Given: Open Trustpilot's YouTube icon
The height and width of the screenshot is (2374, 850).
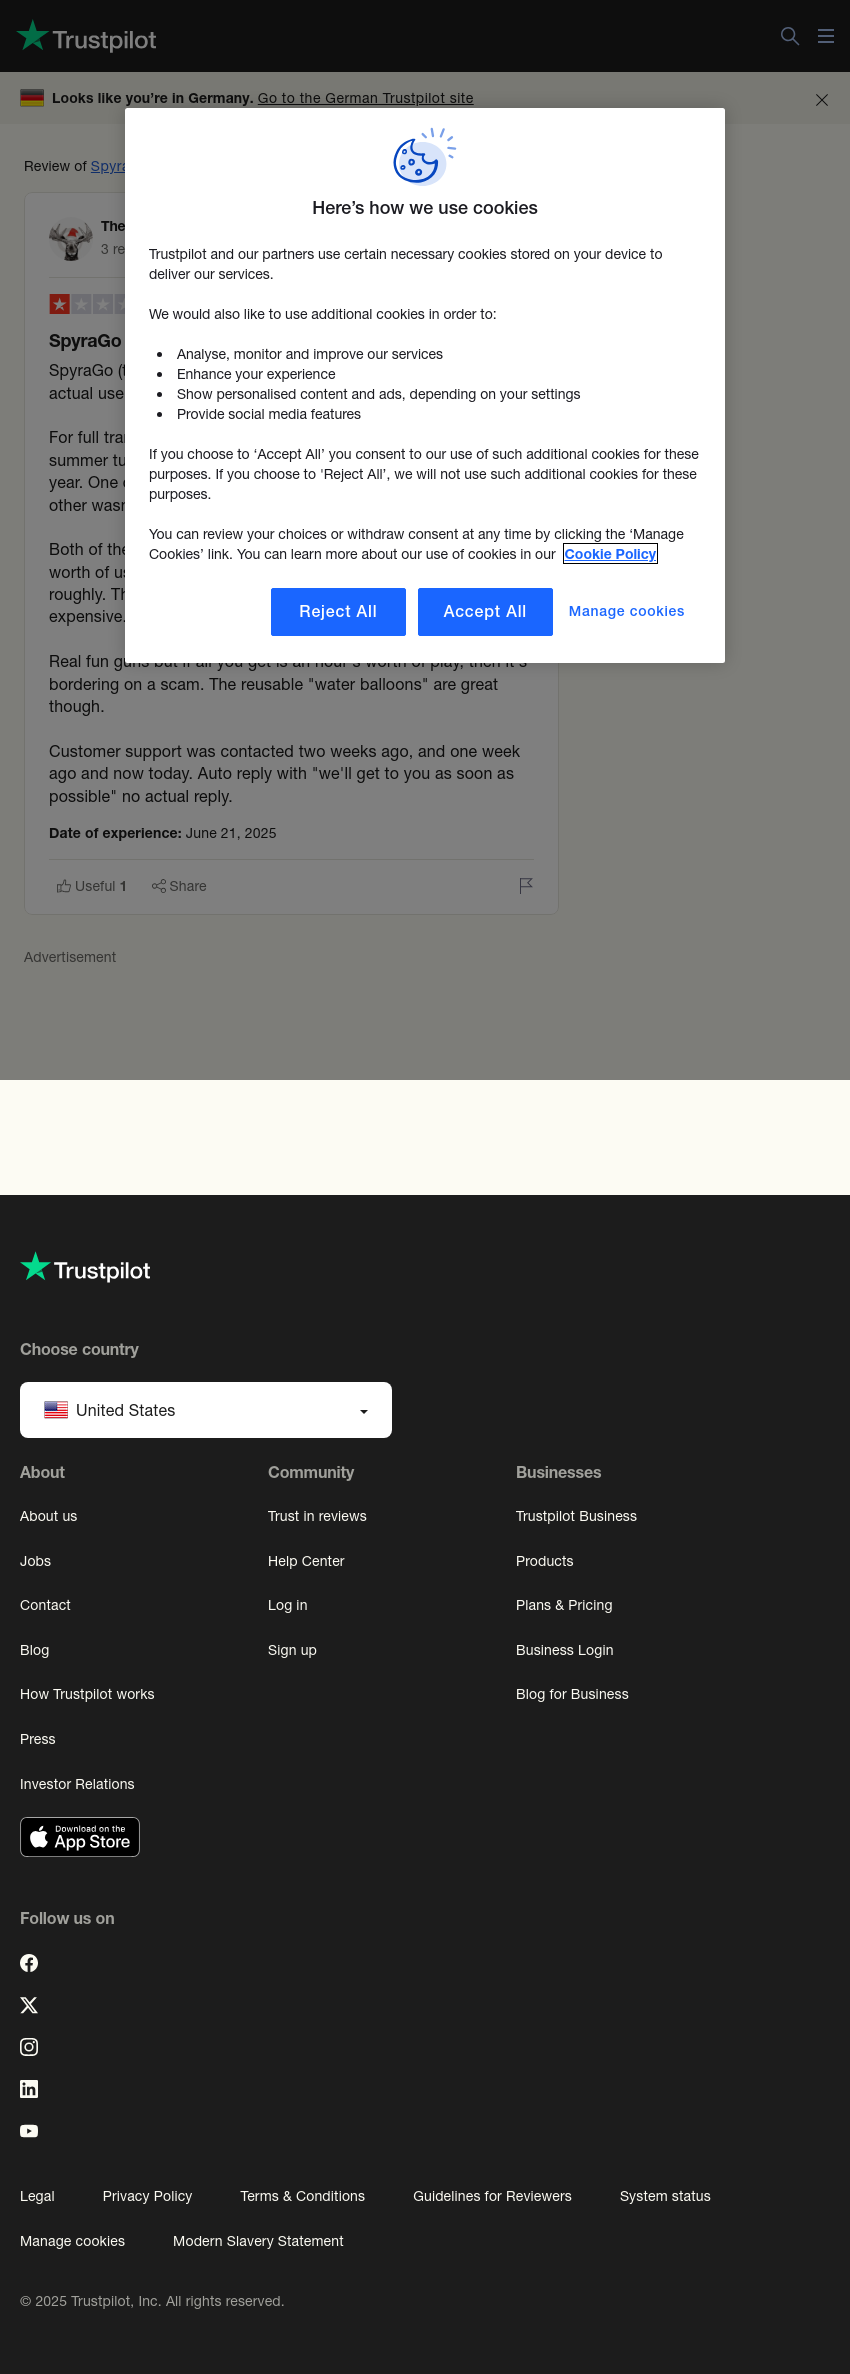Looking at the screenshot, I should (29, 2131).
